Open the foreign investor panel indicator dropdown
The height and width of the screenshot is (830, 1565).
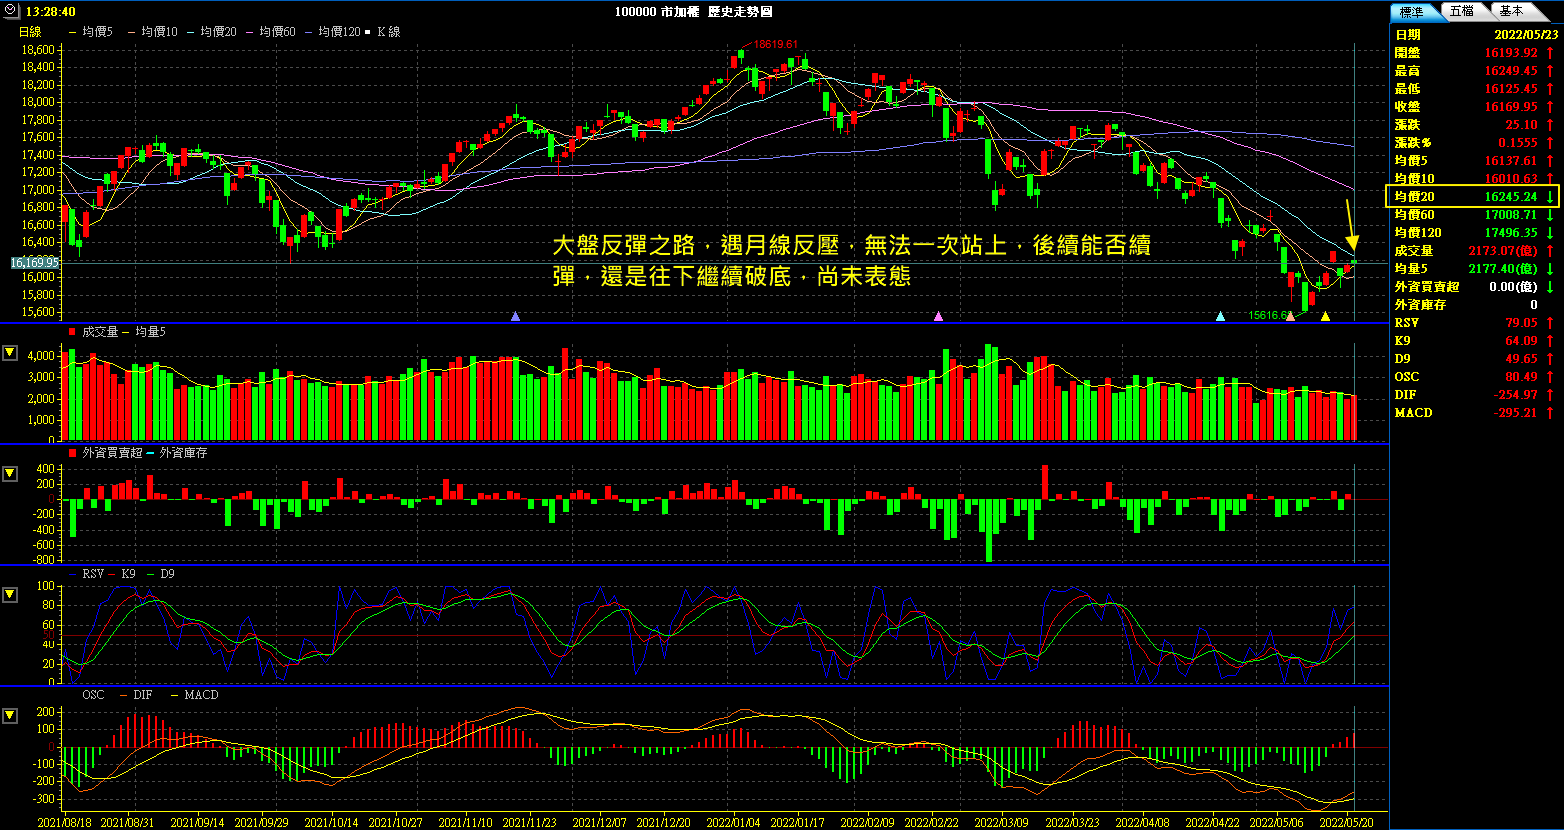pos(10,473)
